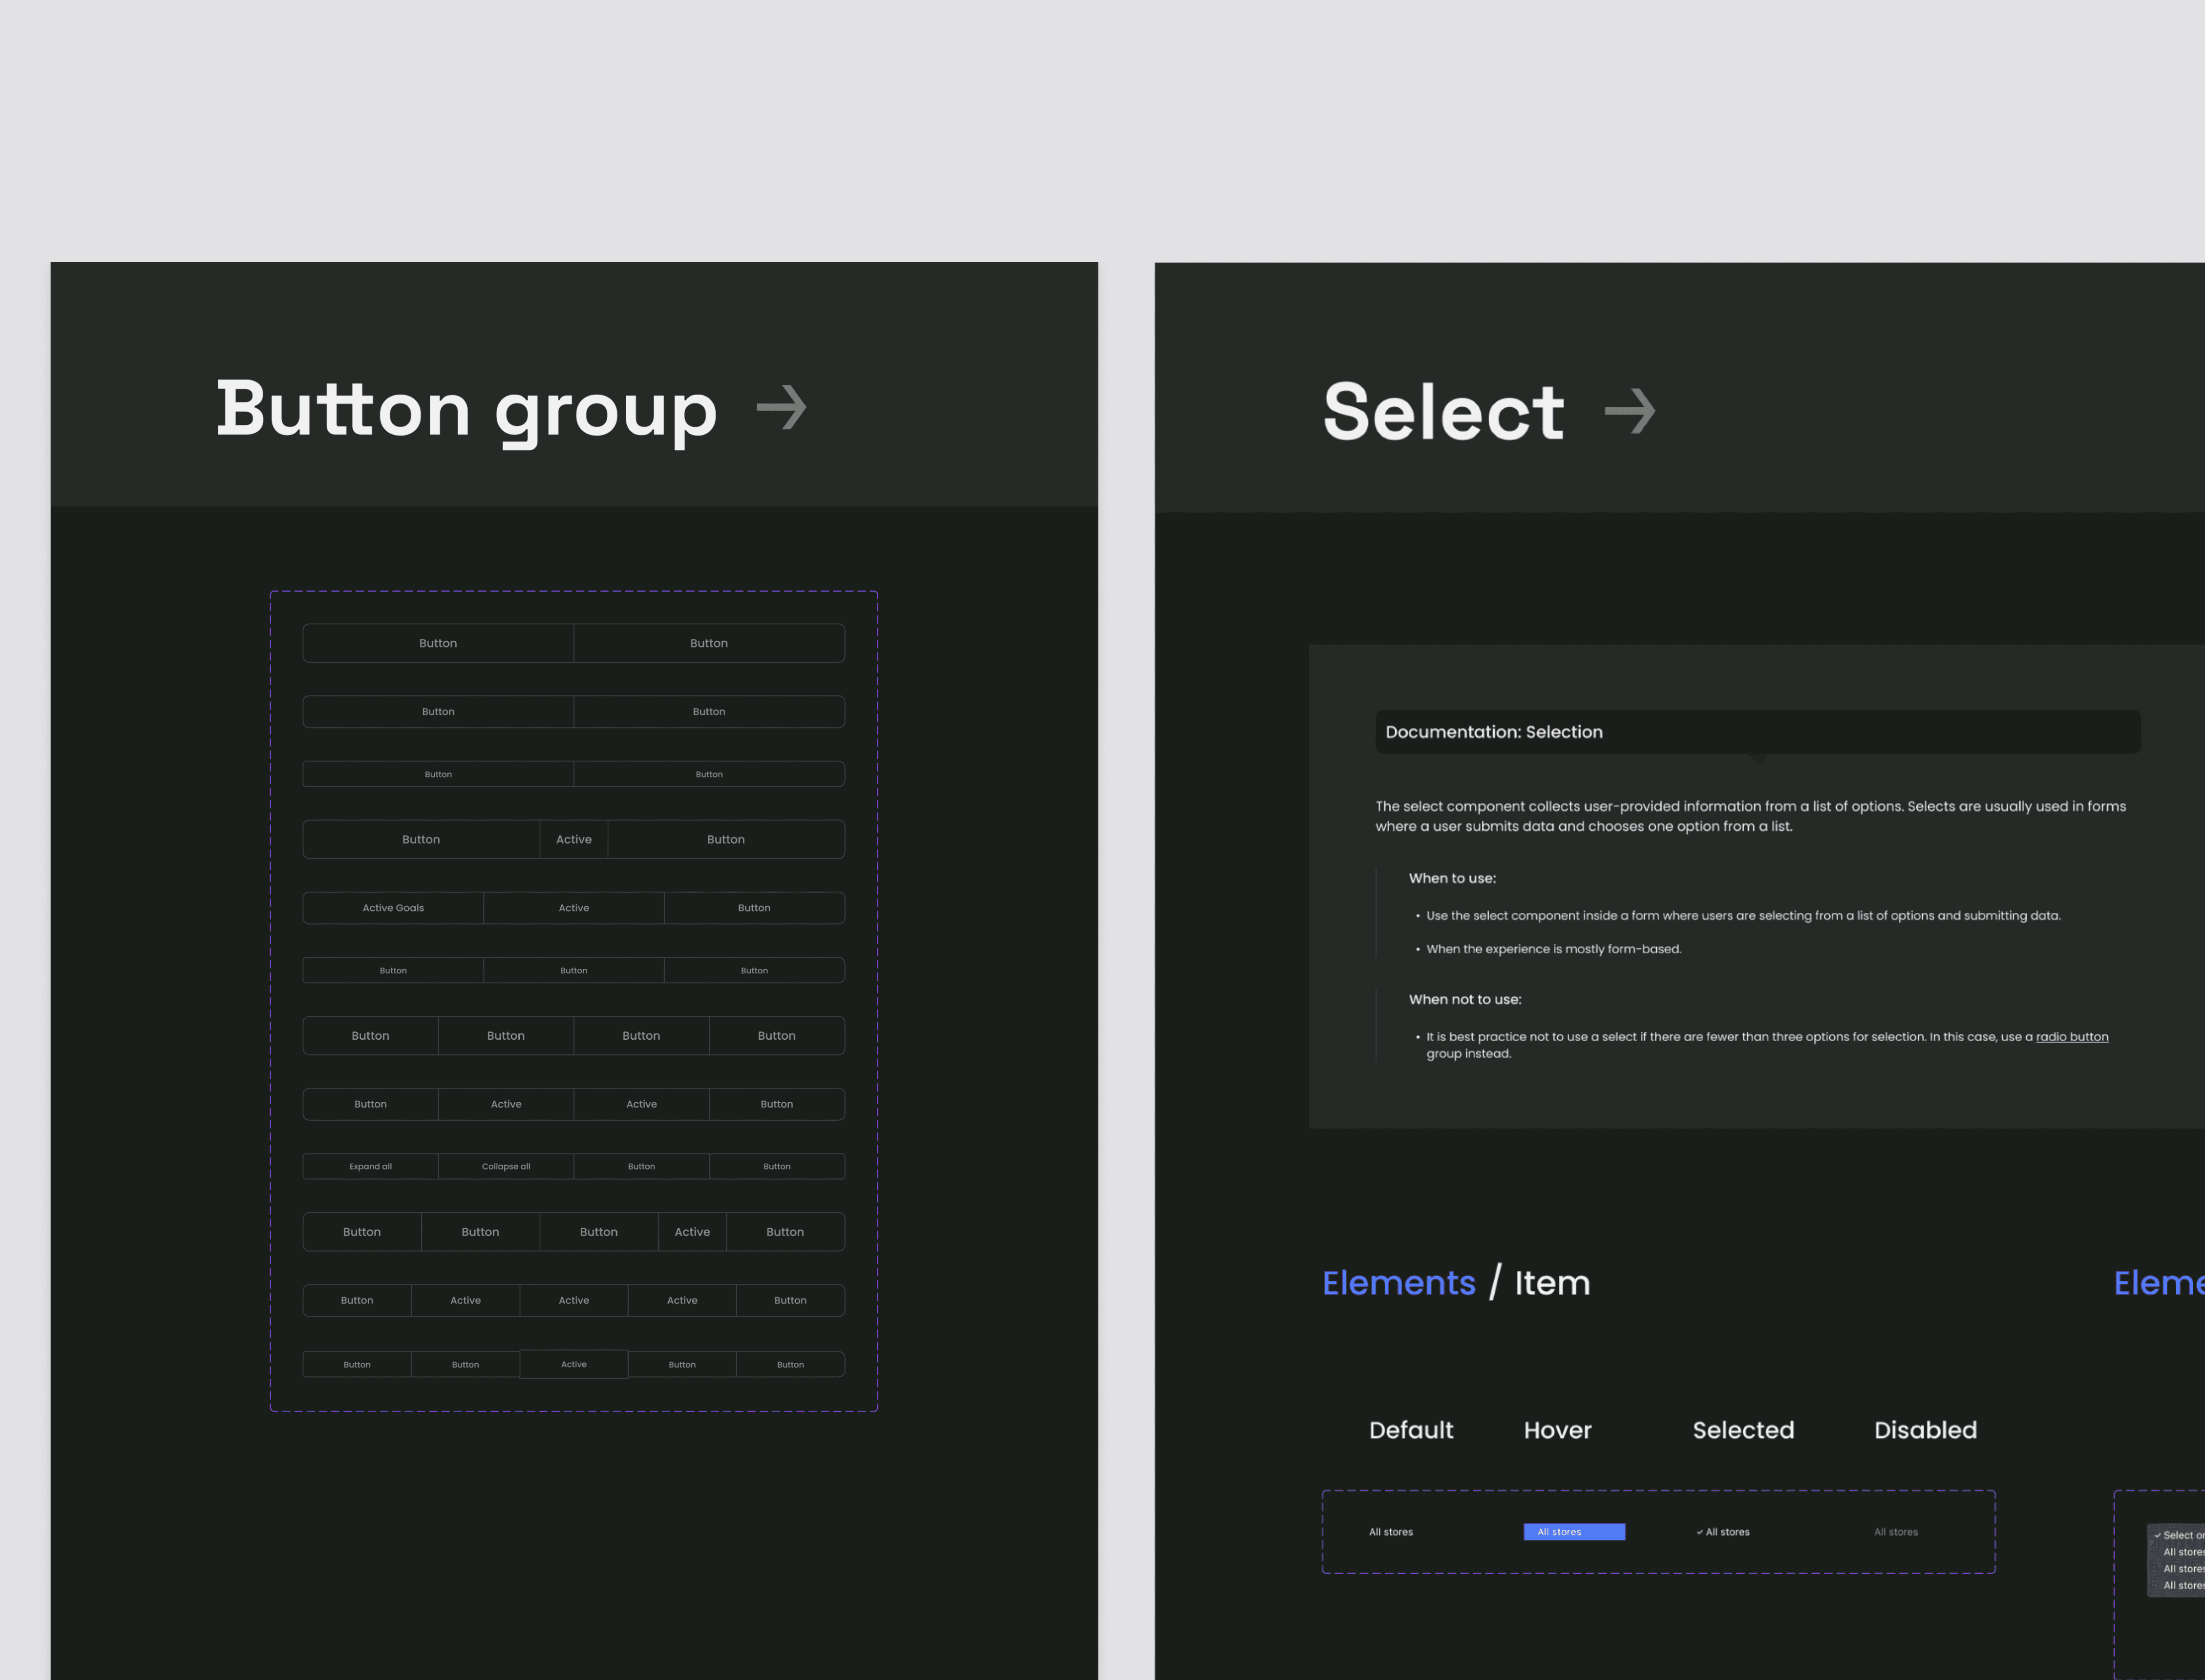Viewport: 2205px width, 1680px height.
Task: Click the "Hover" column label
Action: (x=1556, y=1430)
